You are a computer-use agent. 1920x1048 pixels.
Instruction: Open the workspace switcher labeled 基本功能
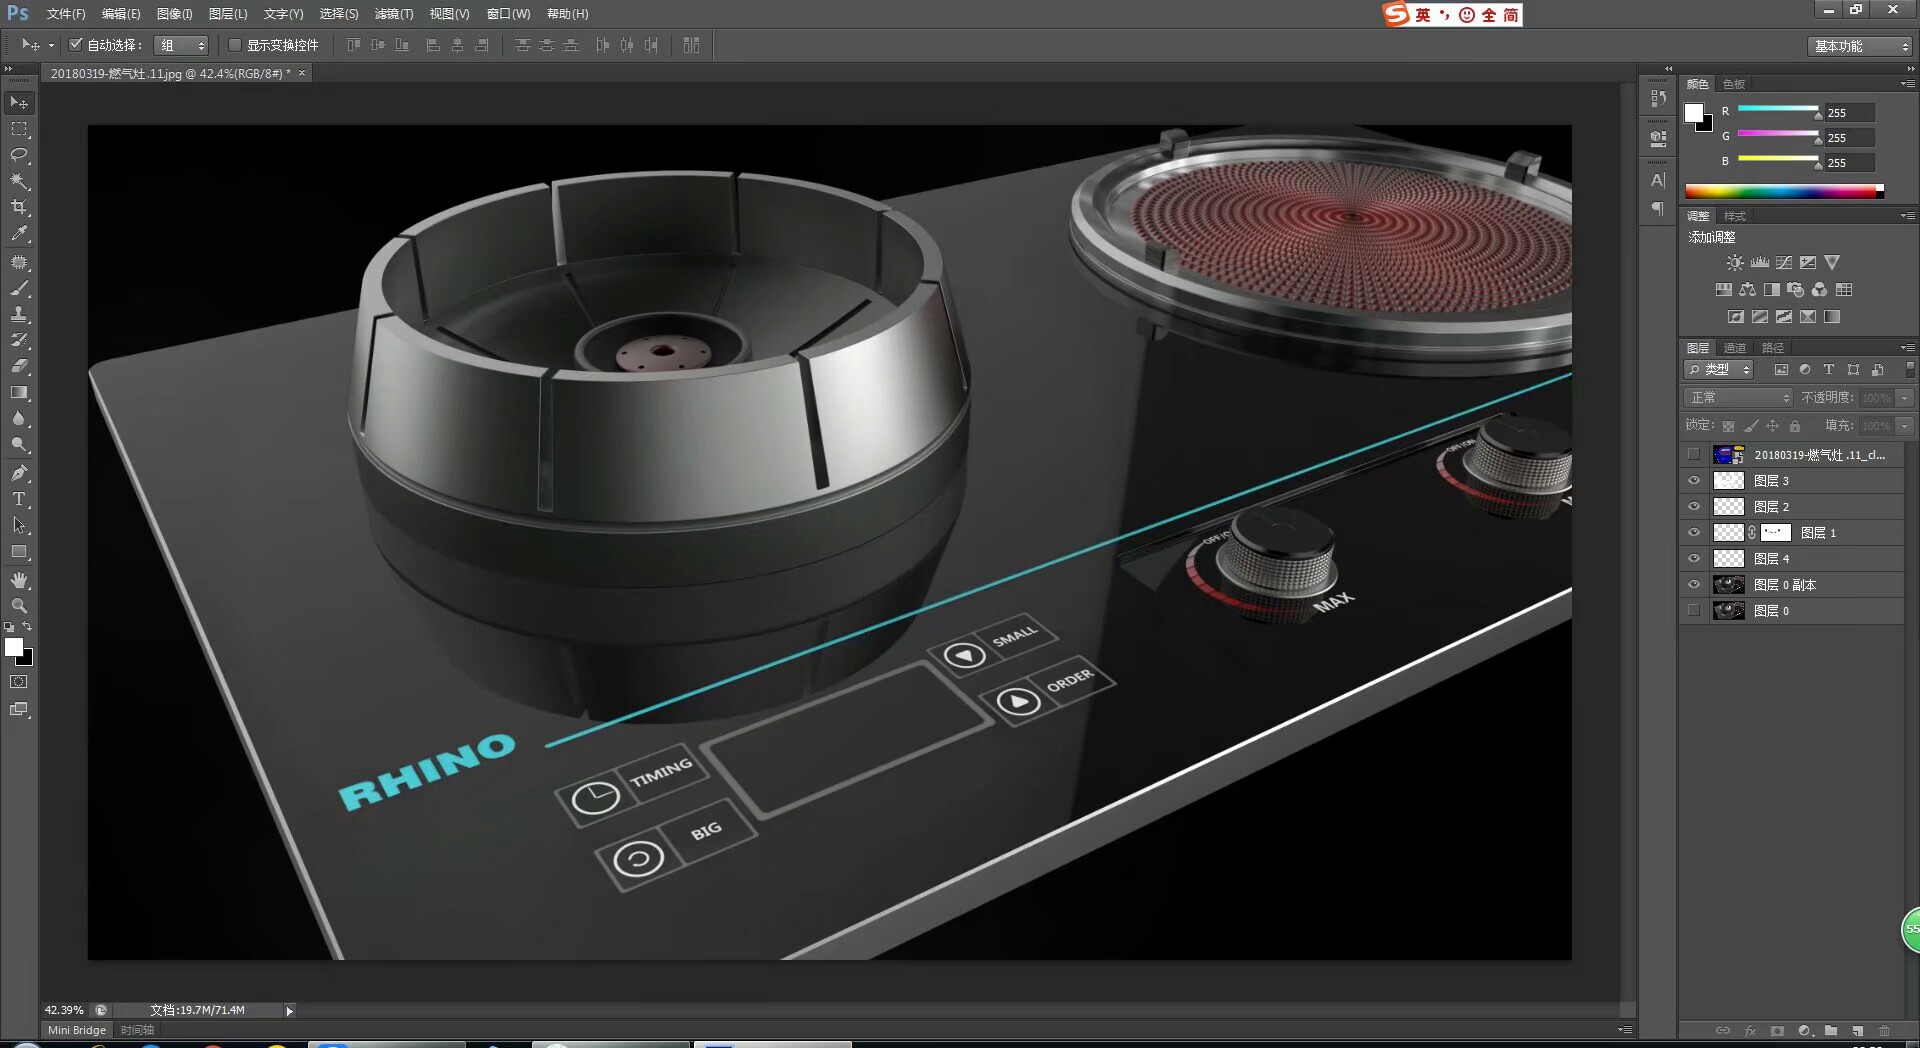pyautogui.click(x=1857, y=45)
